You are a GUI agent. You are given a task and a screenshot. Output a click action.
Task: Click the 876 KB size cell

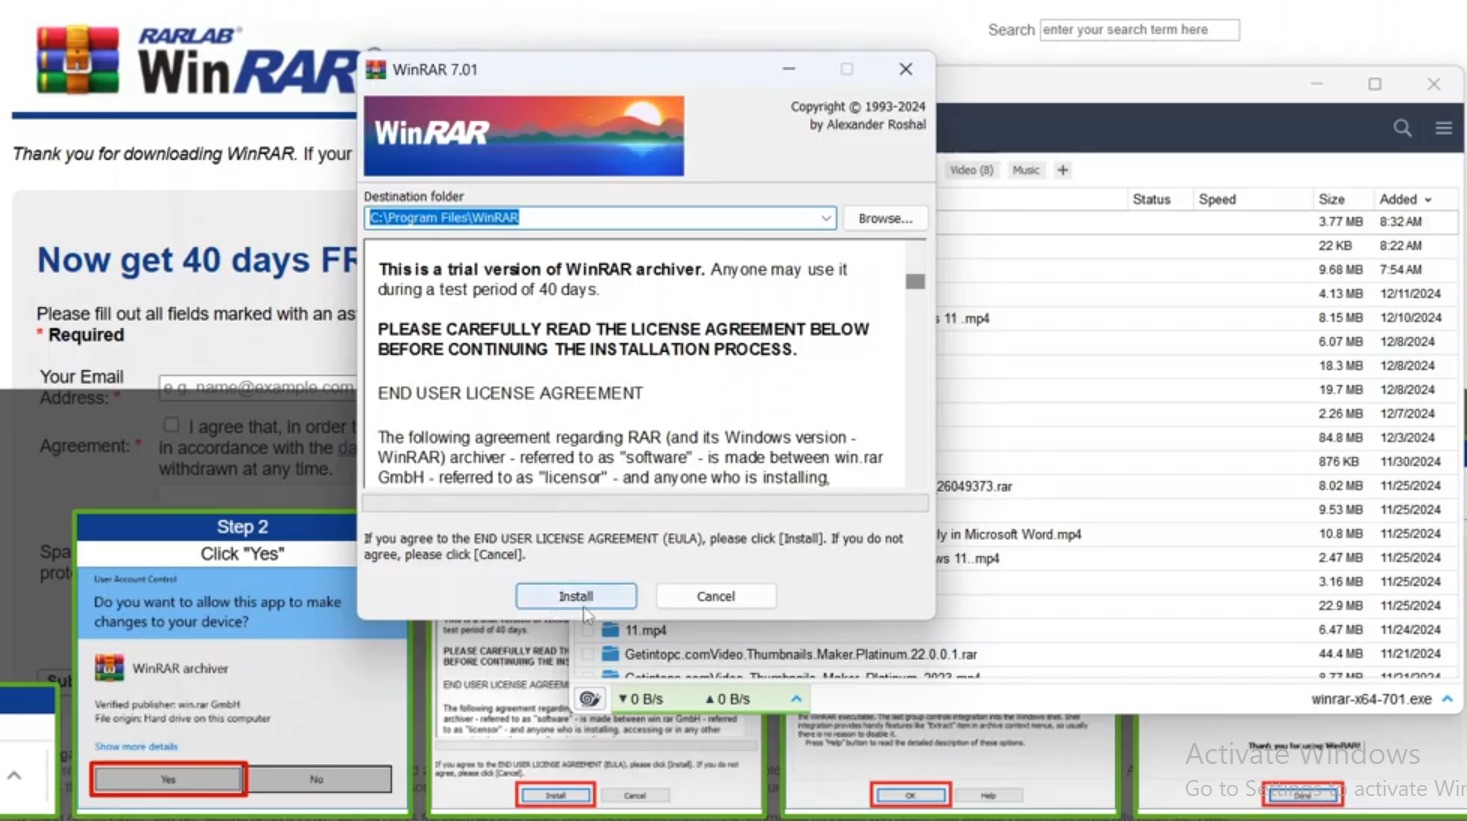[1338, 462]
